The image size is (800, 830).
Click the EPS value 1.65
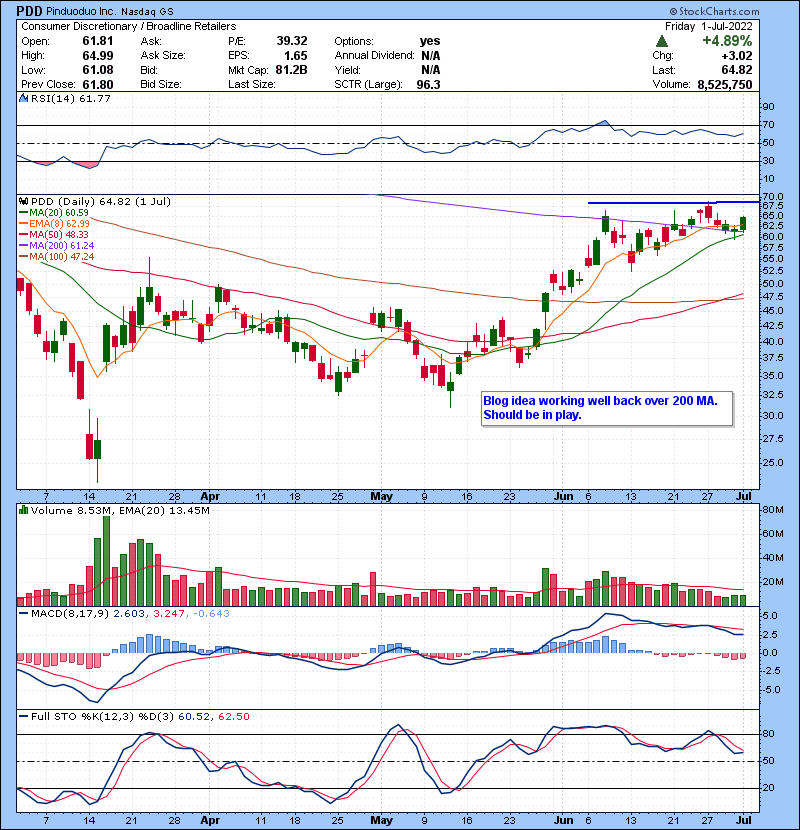(295, 55)
